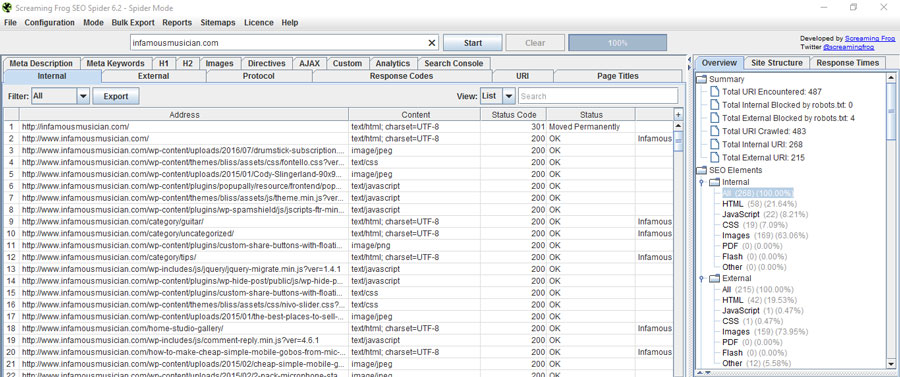This screenshot has width=900, height=377.
Task: Open the Mode menu
Action: click(93, 23)
